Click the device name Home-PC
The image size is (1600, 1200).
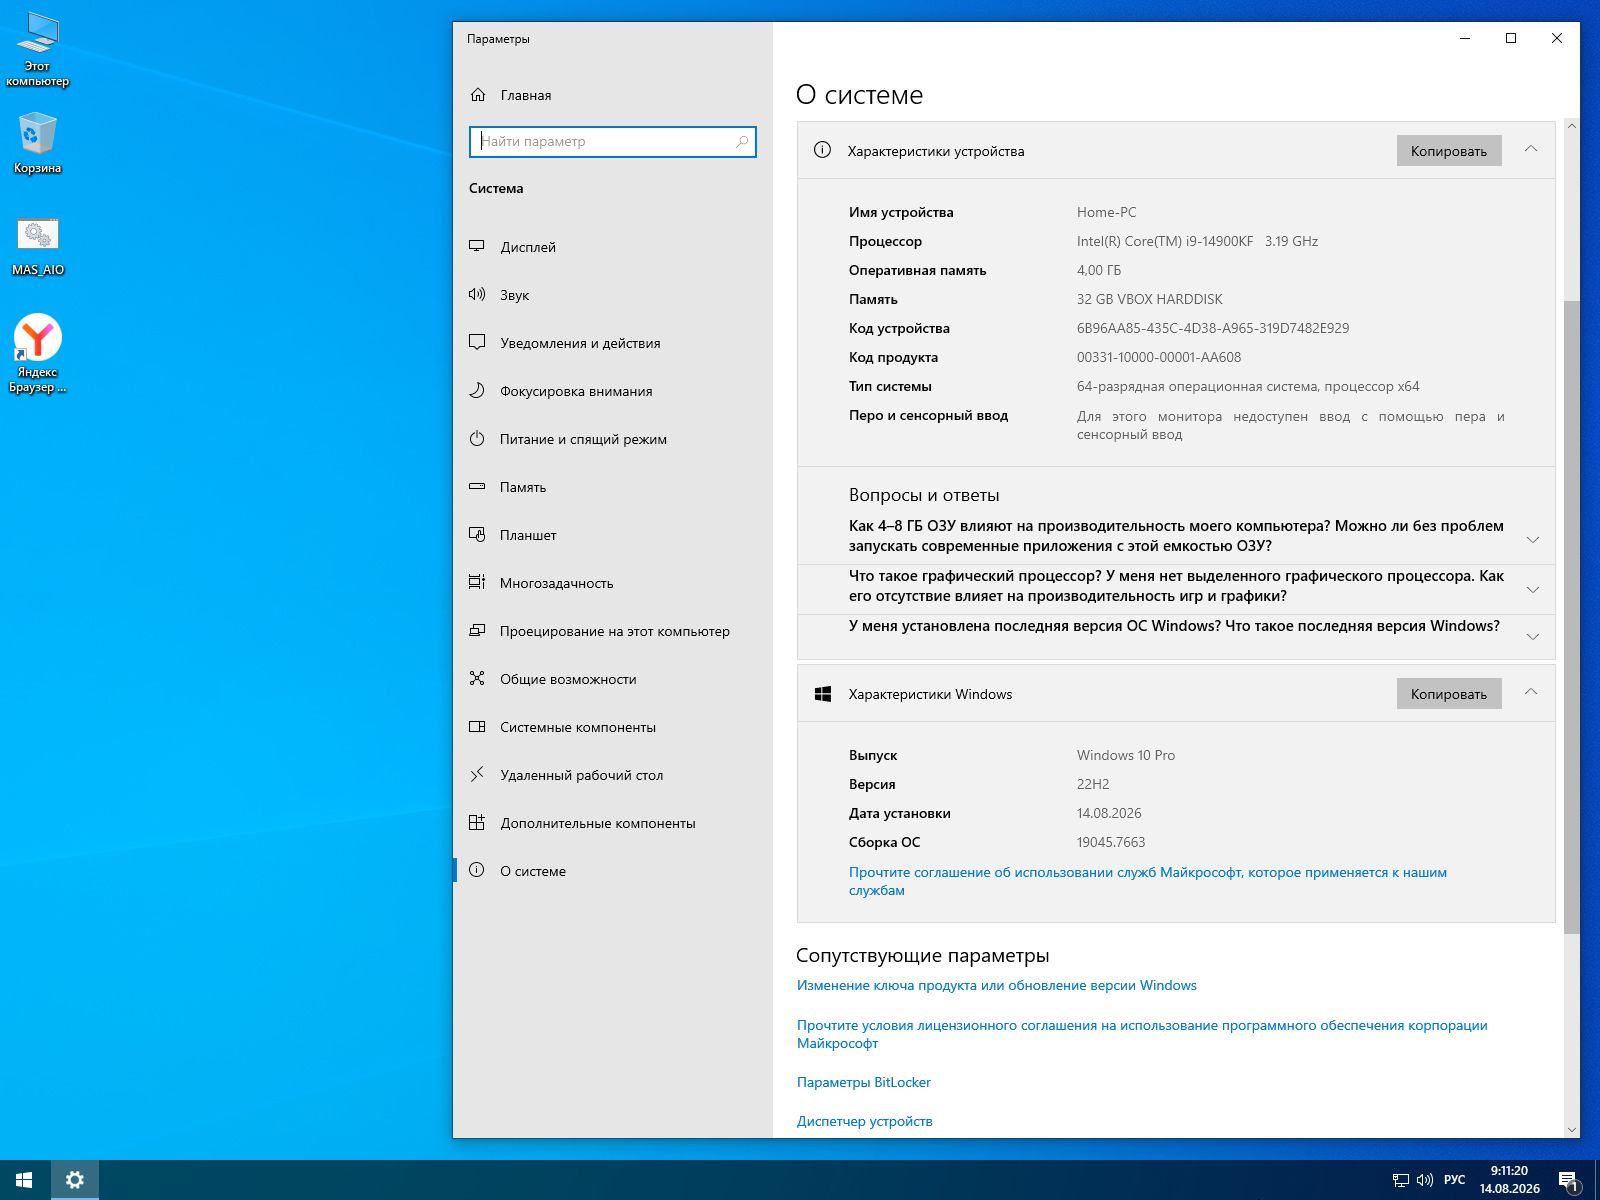1107,212
